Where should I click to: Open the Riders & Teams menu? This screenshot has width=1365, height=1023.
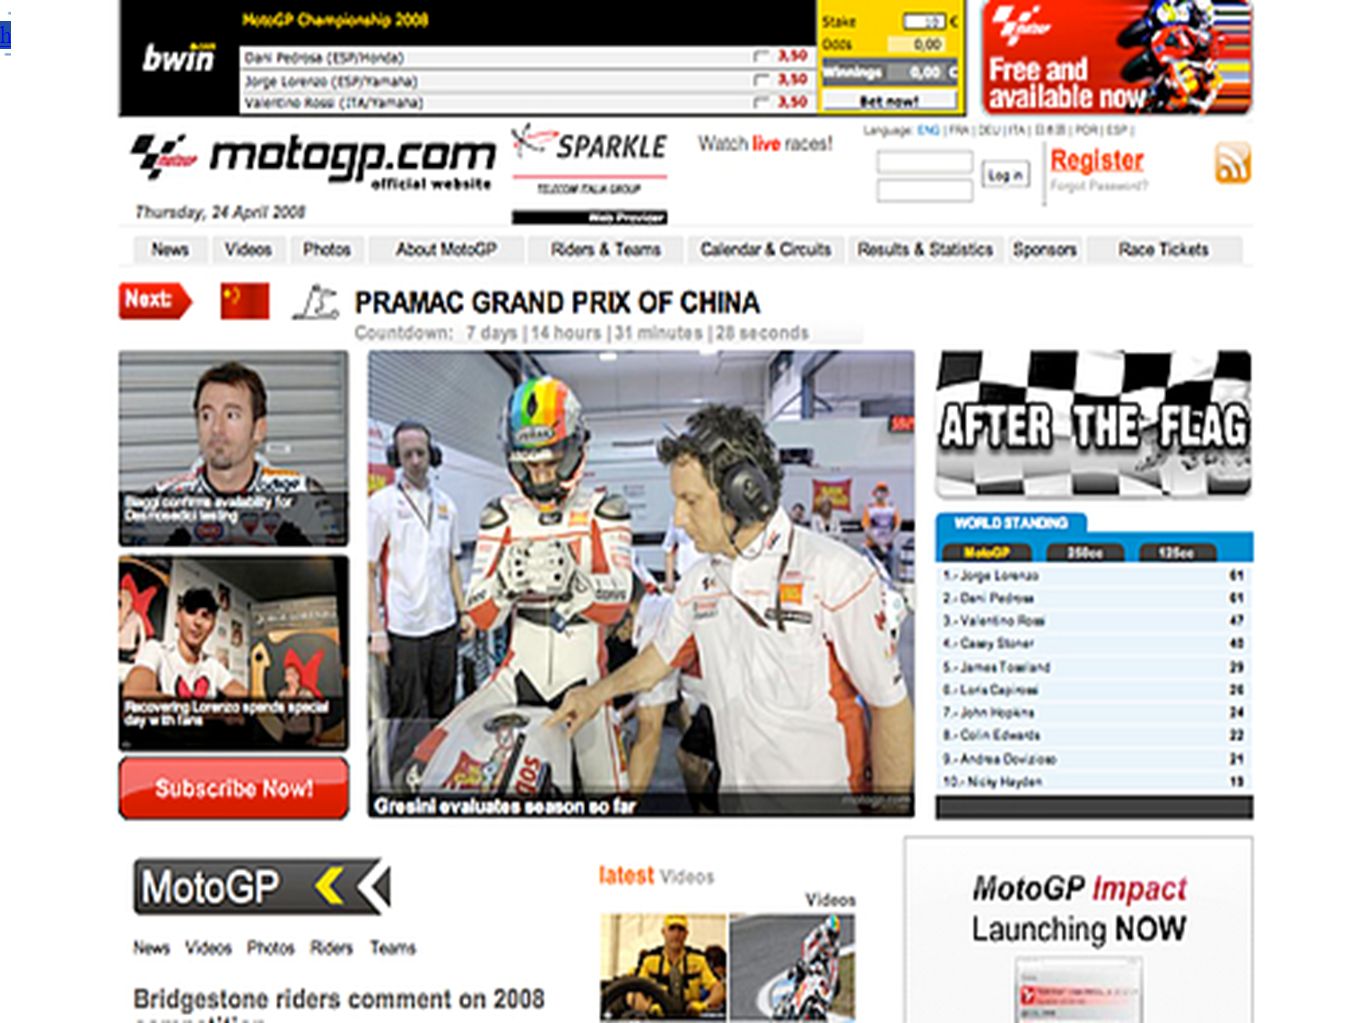click(606, 249)
